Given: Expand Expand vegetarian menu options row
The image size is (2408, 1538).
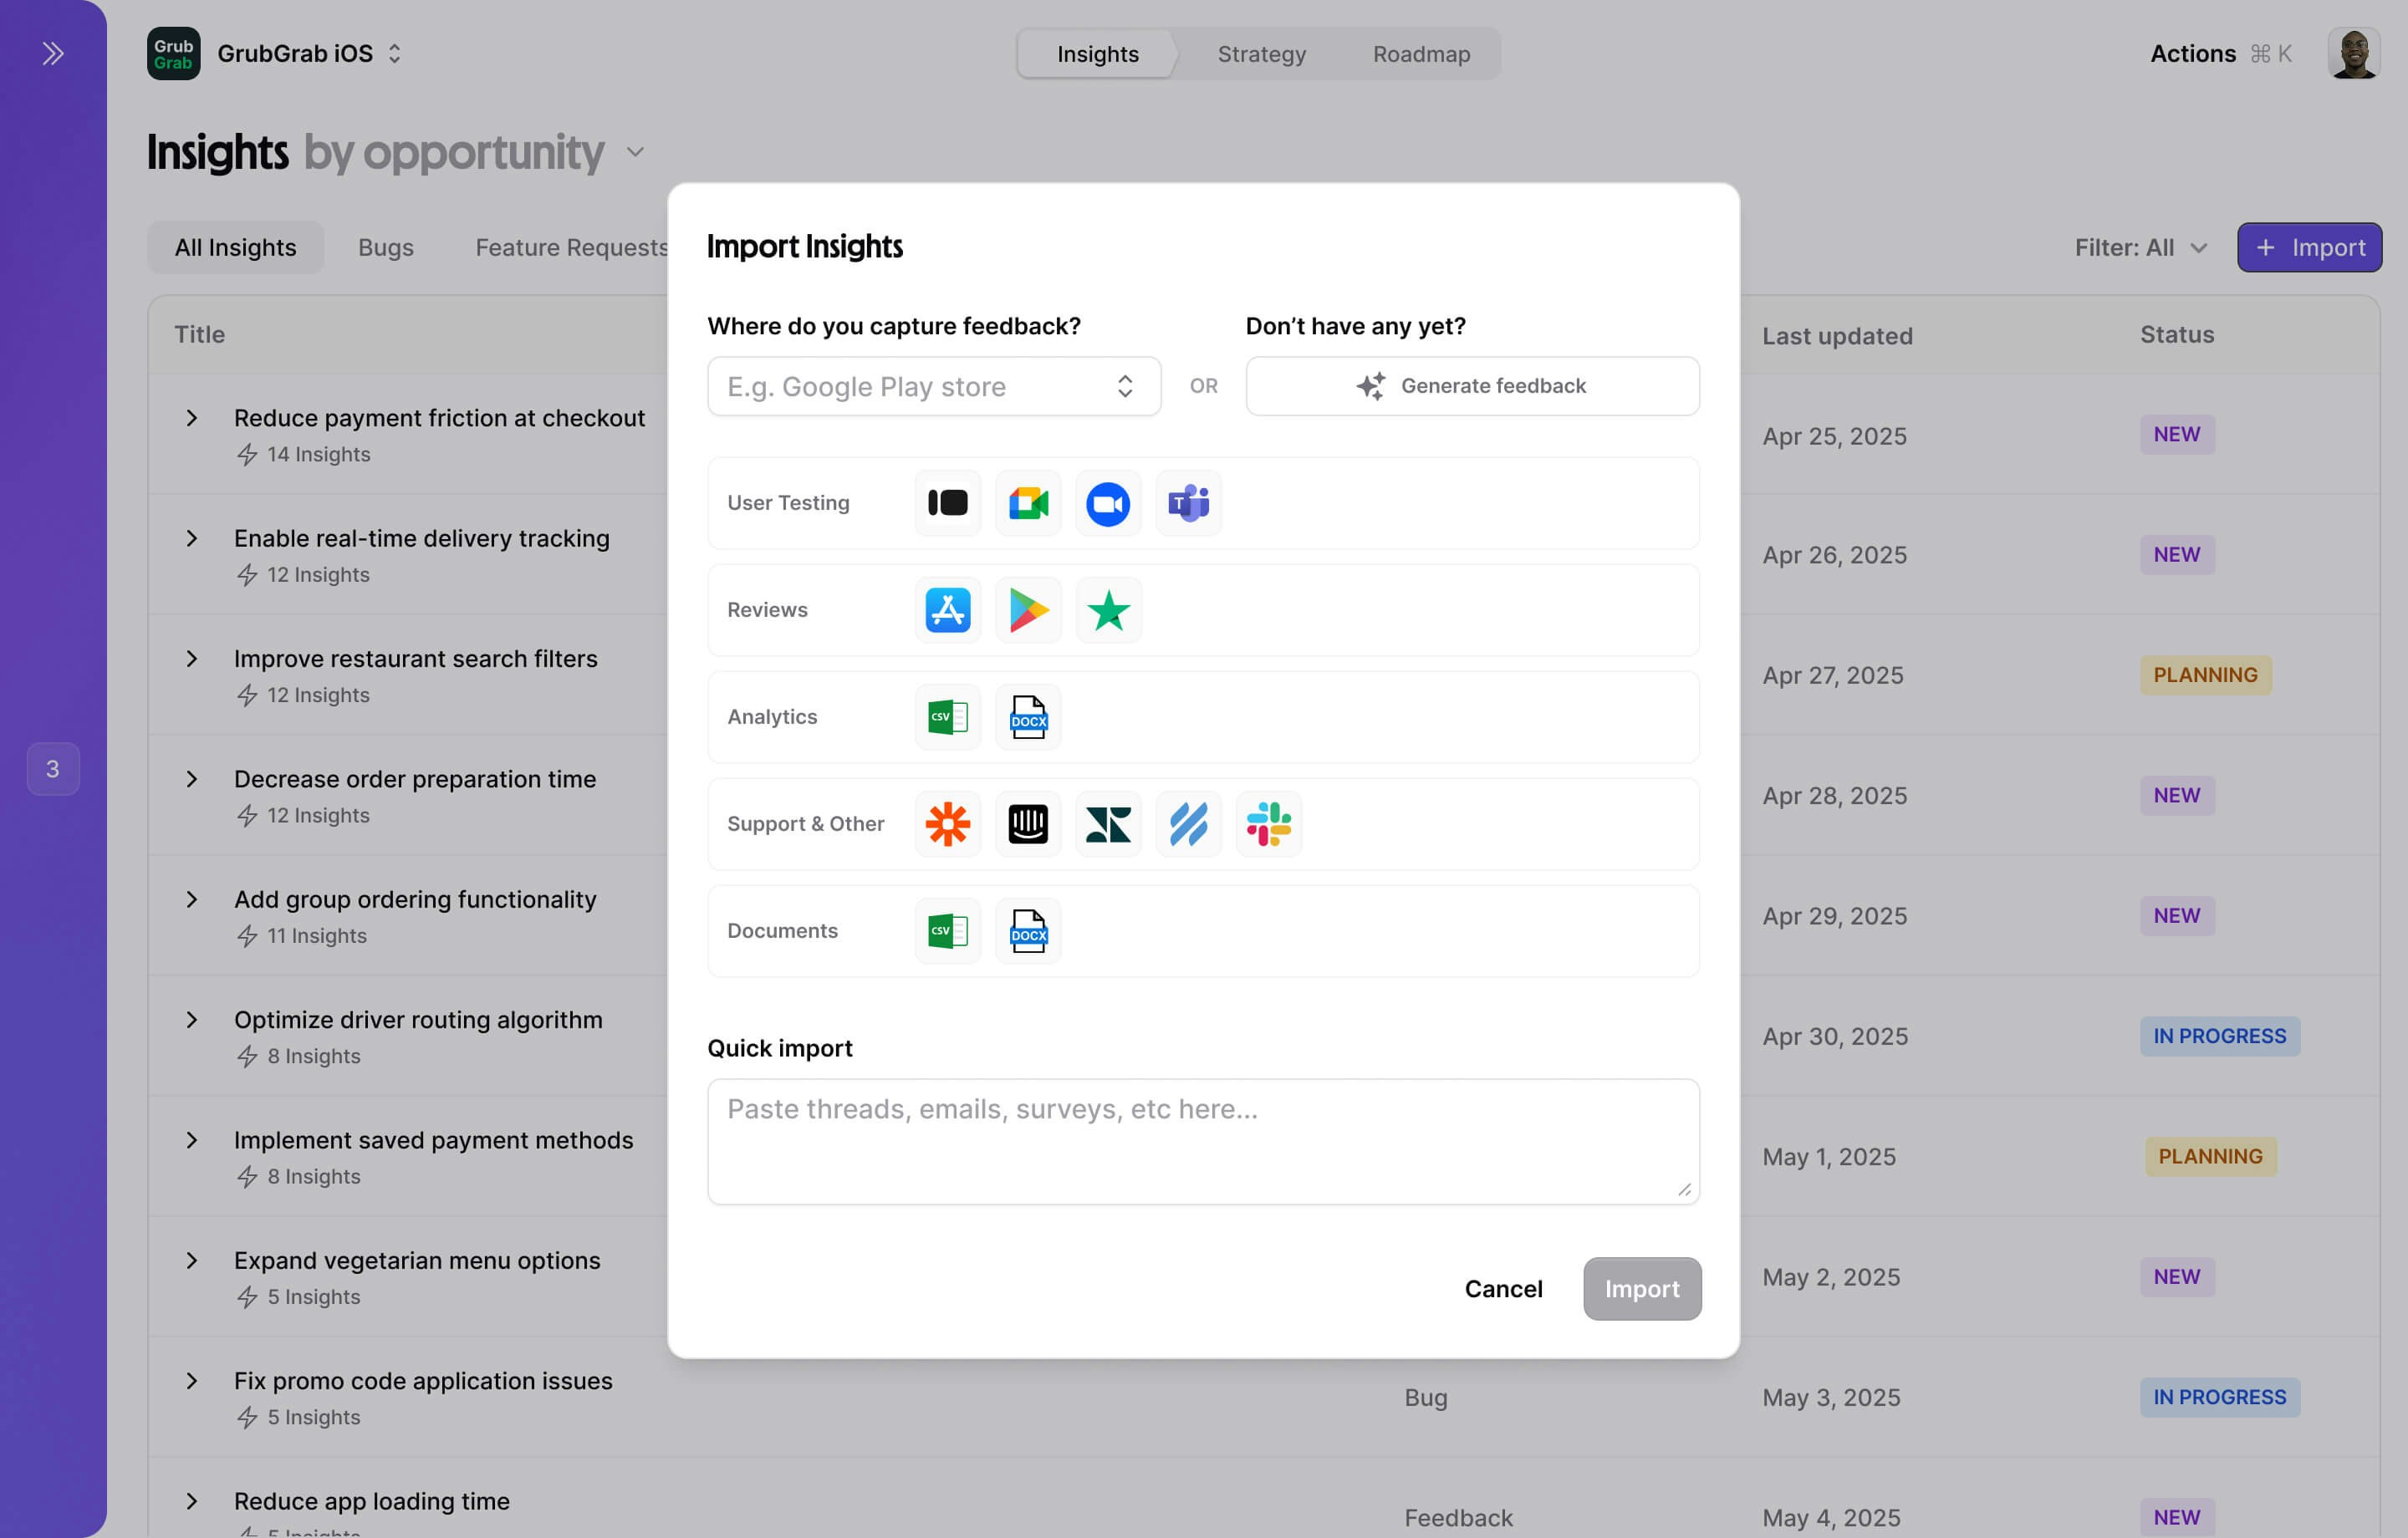Looking at the screenshot, I should pos(192,1260).
